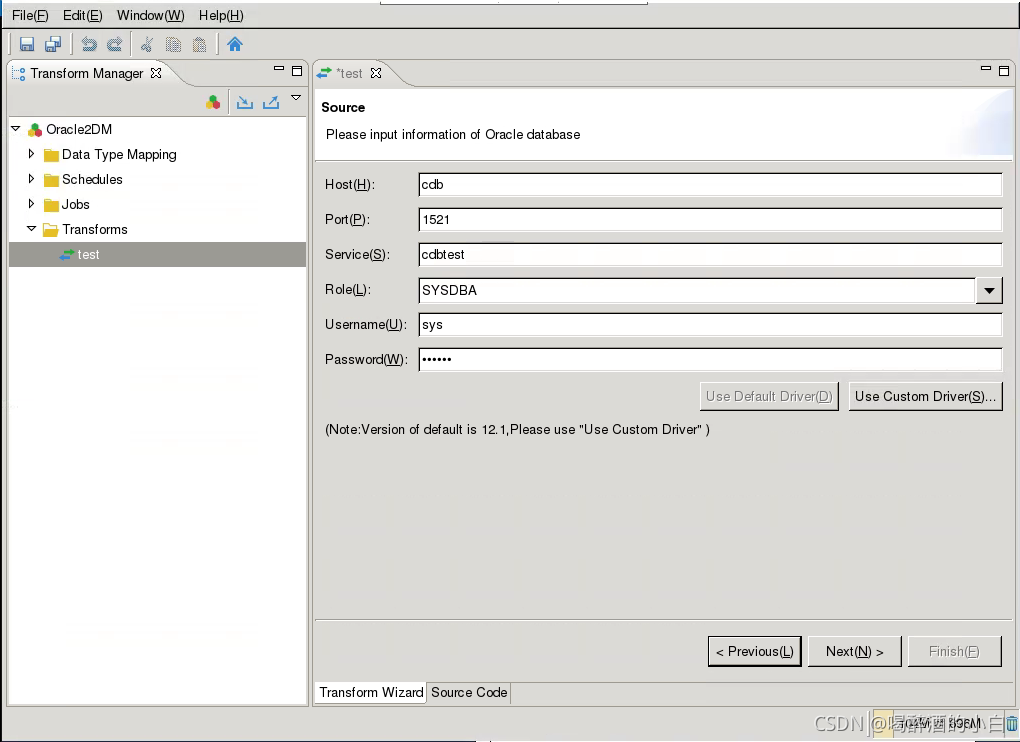Click the memory usage heap indicator

pyautogui.click(x=939, y=723)
